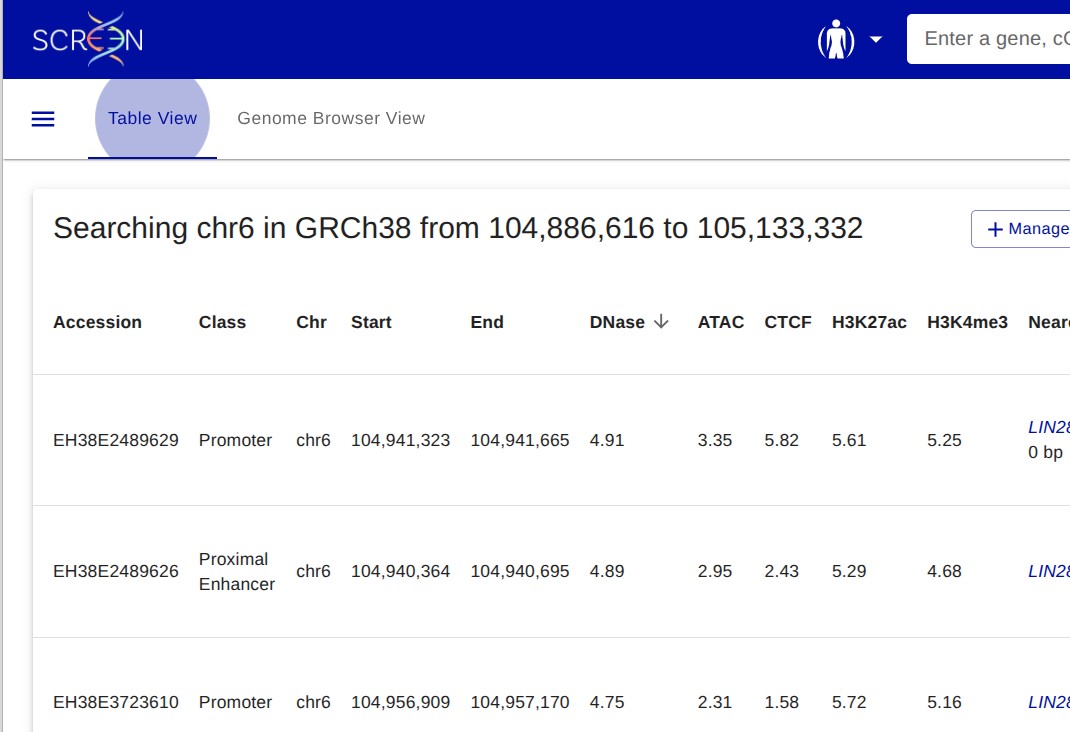Click H3K27ac value 5.72
The height and width of the screenshot is (732, 1070).
pyautogui.click(x=849, y=702)
